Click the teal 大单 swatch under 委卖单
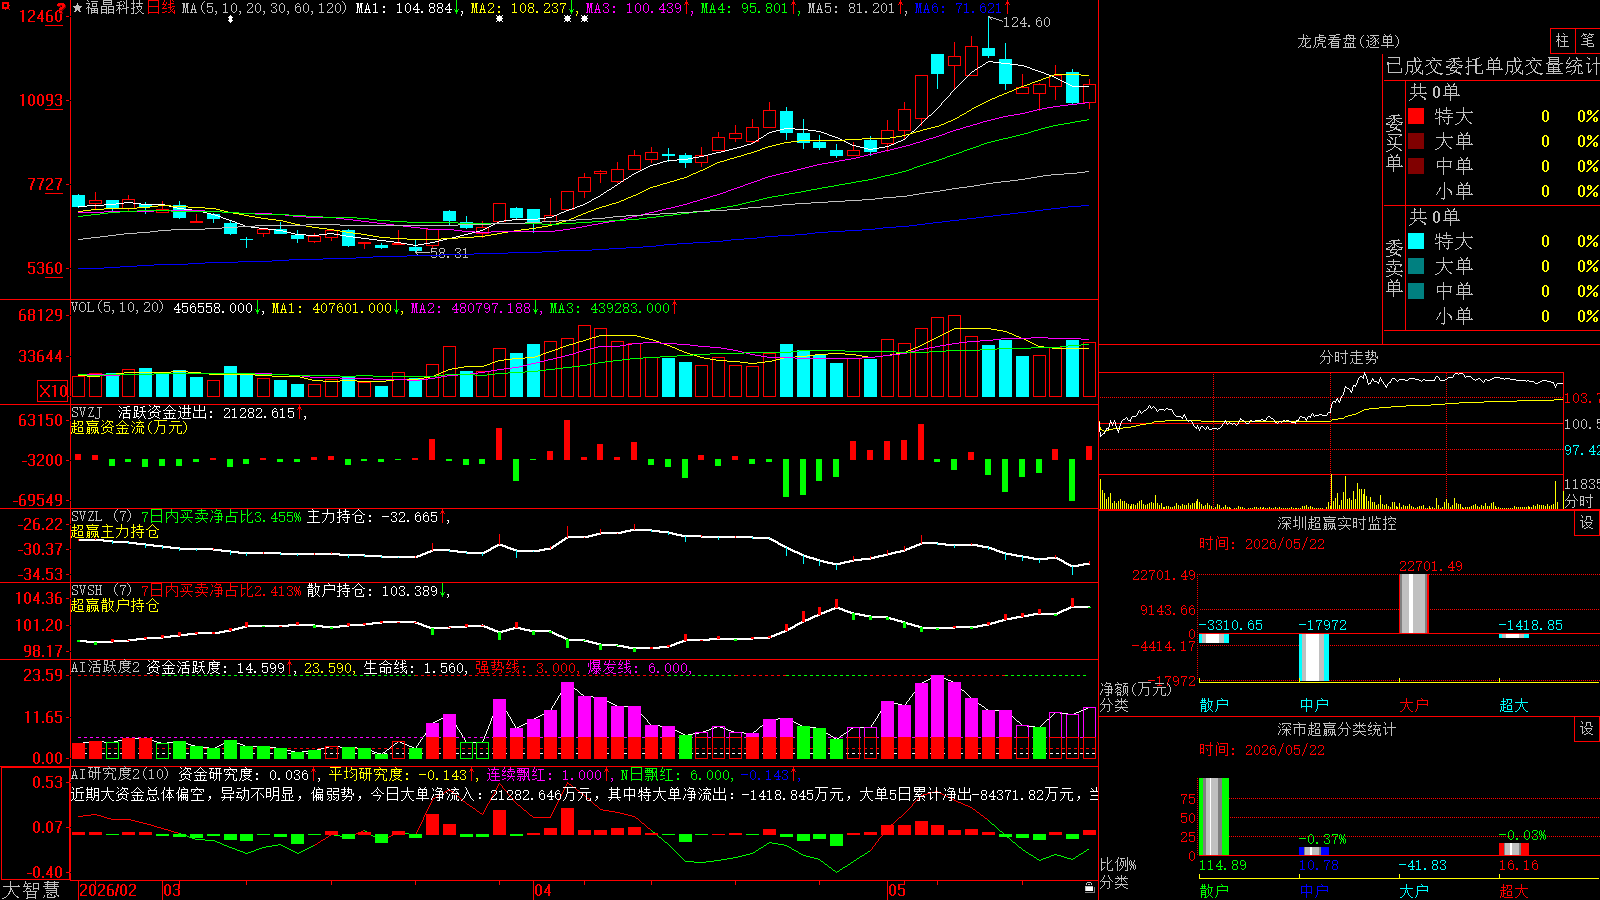 pyautogui.click(x=1416, y=266)
